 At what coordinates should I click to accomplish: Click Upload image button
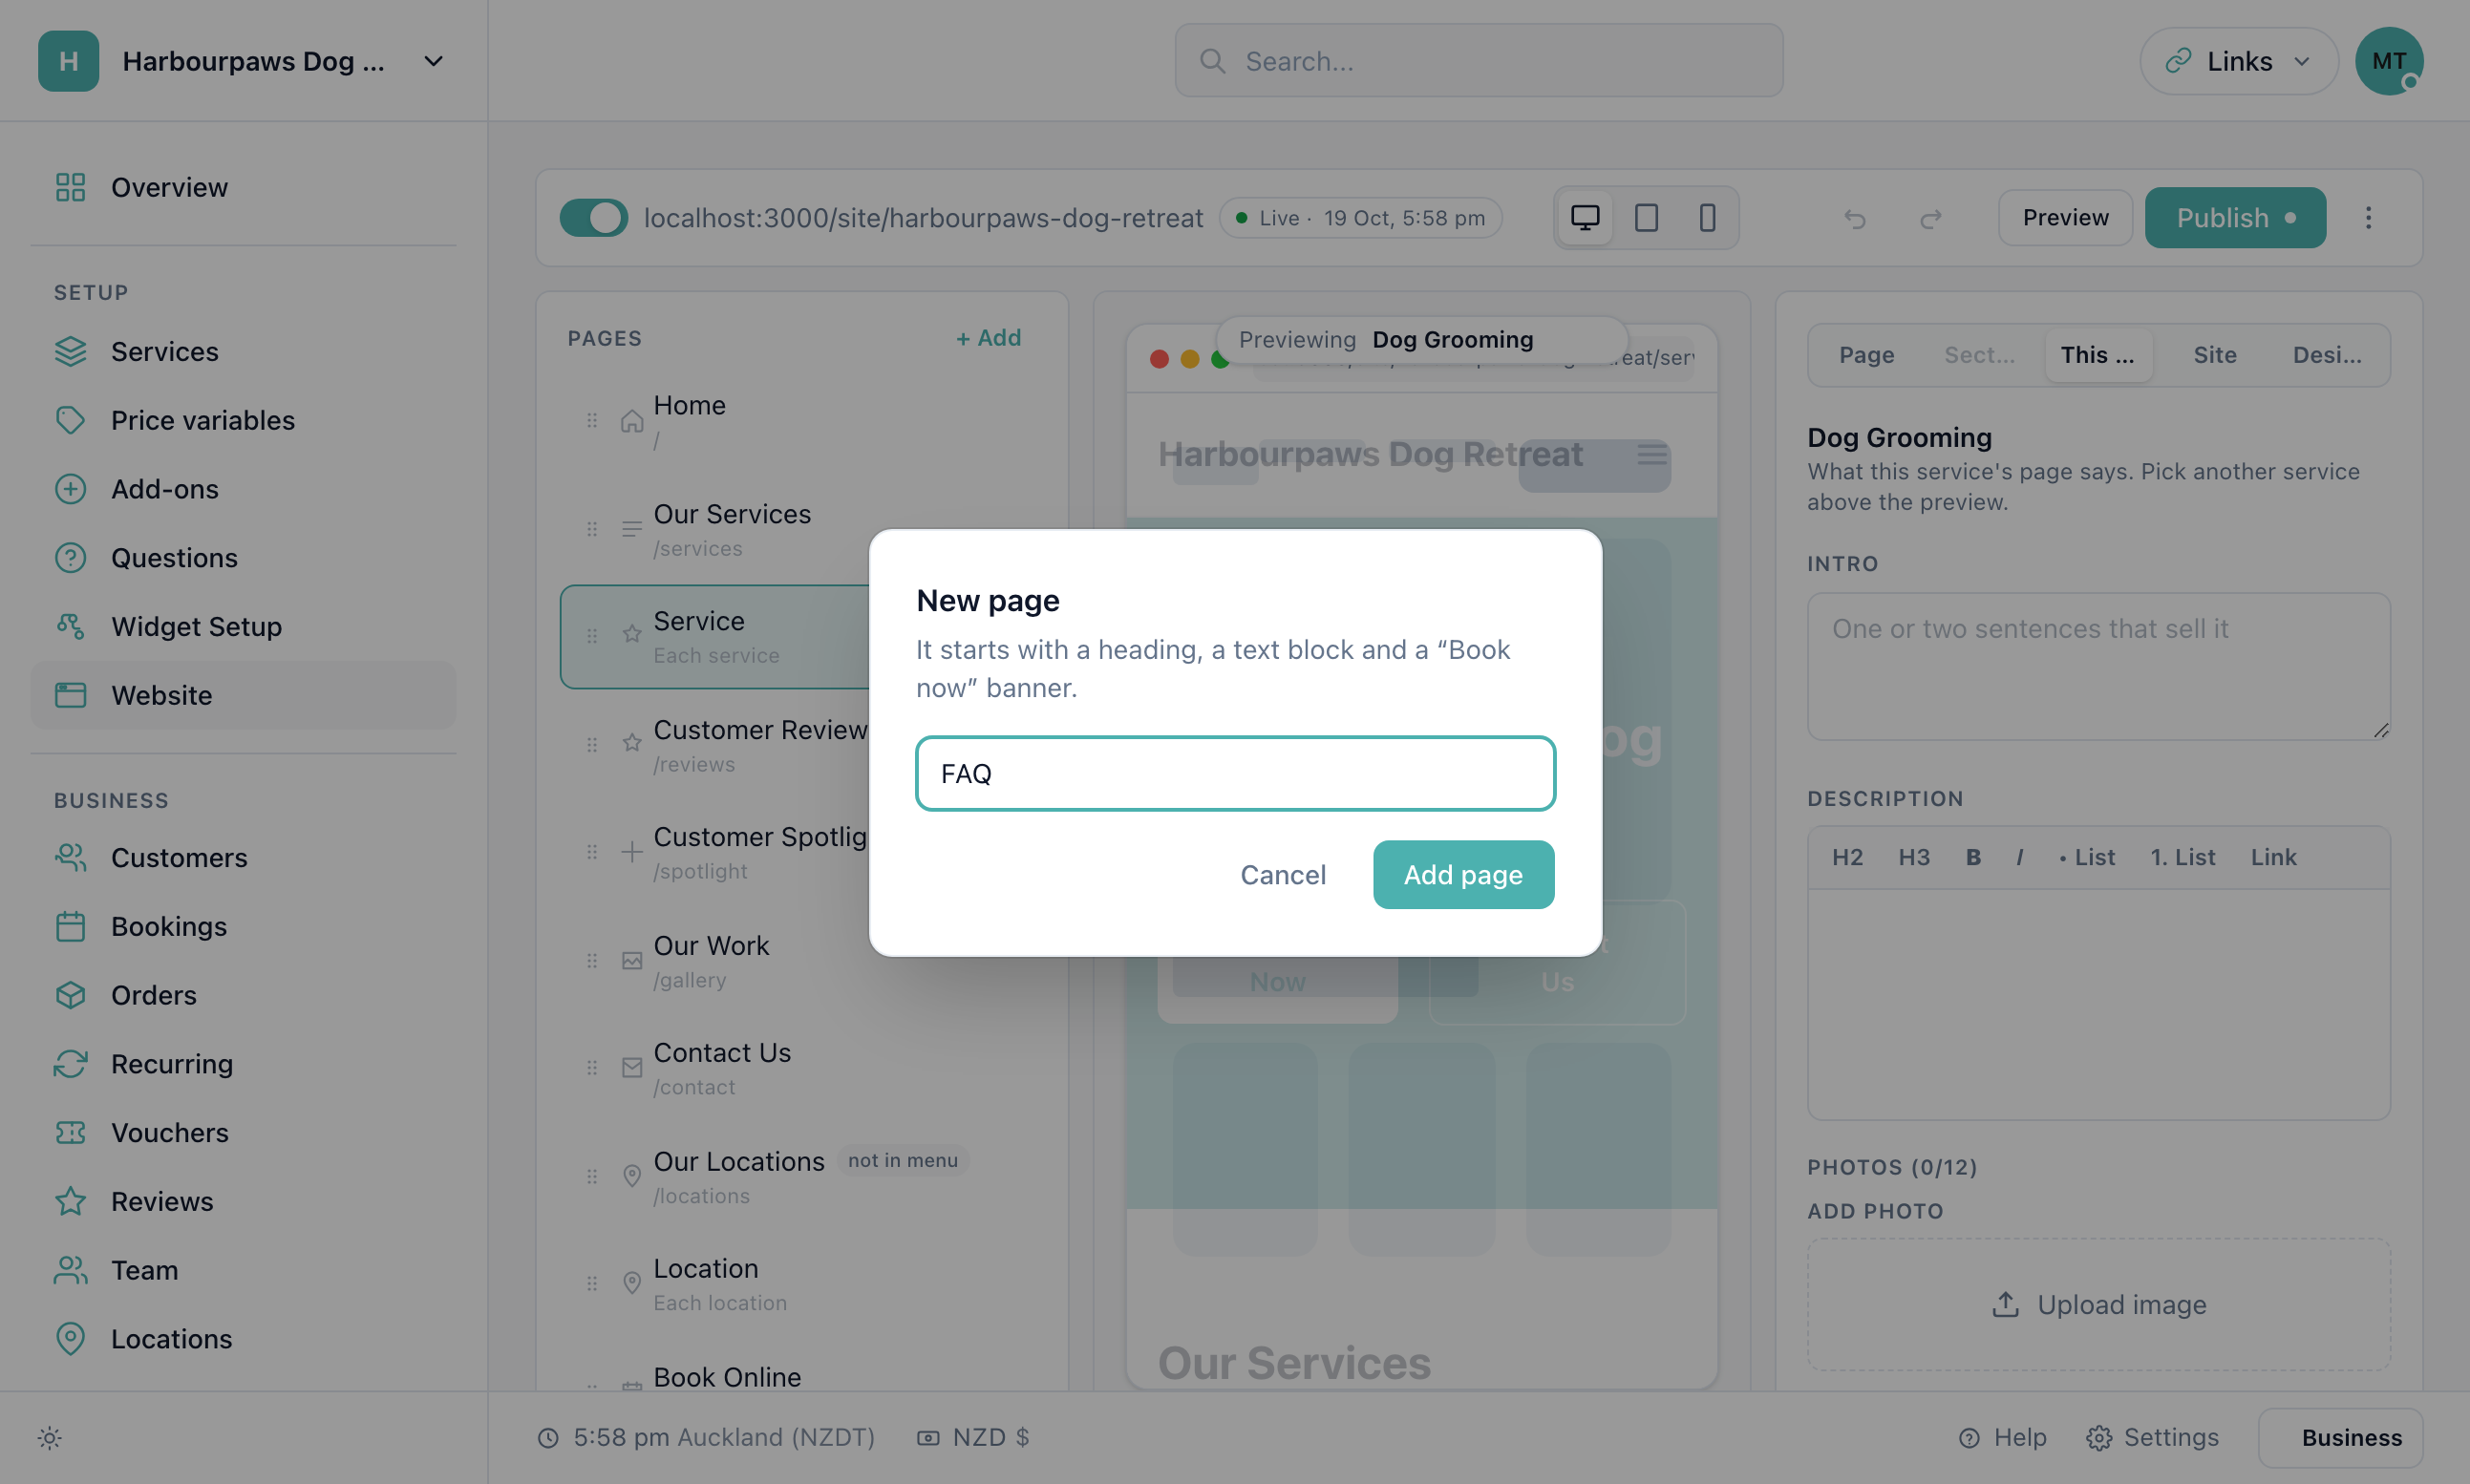pos(2098,1305)
